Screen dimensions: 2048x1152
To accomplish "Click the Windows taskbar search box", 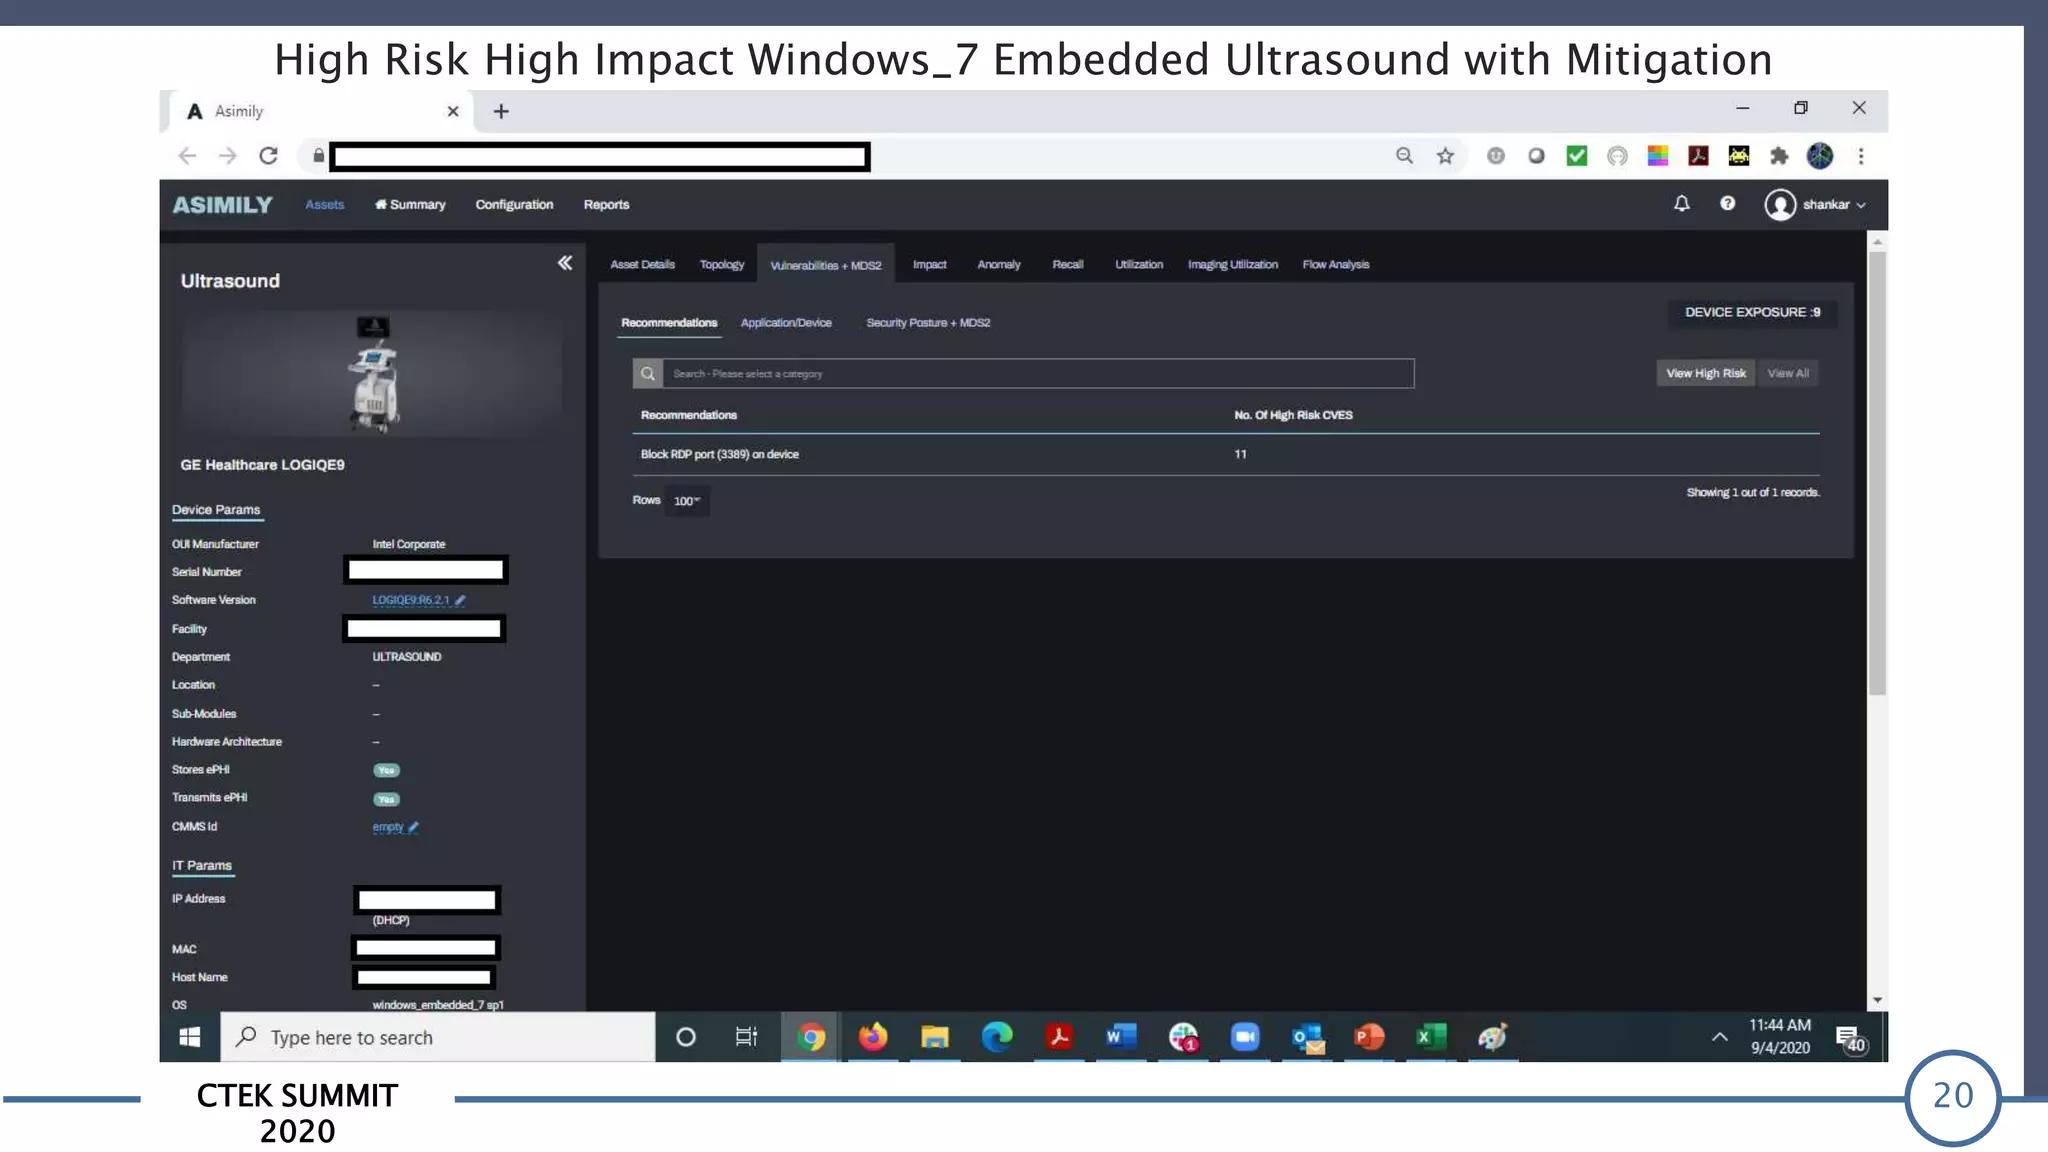I will tap(438, 1037).
